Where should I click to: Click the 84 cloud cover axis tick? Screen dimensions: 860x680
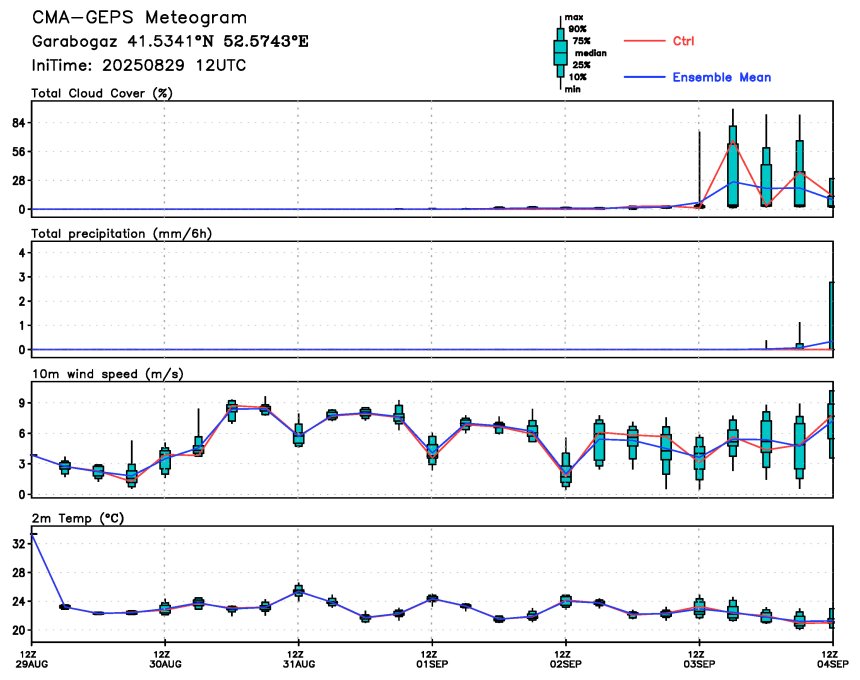(18, 123)
